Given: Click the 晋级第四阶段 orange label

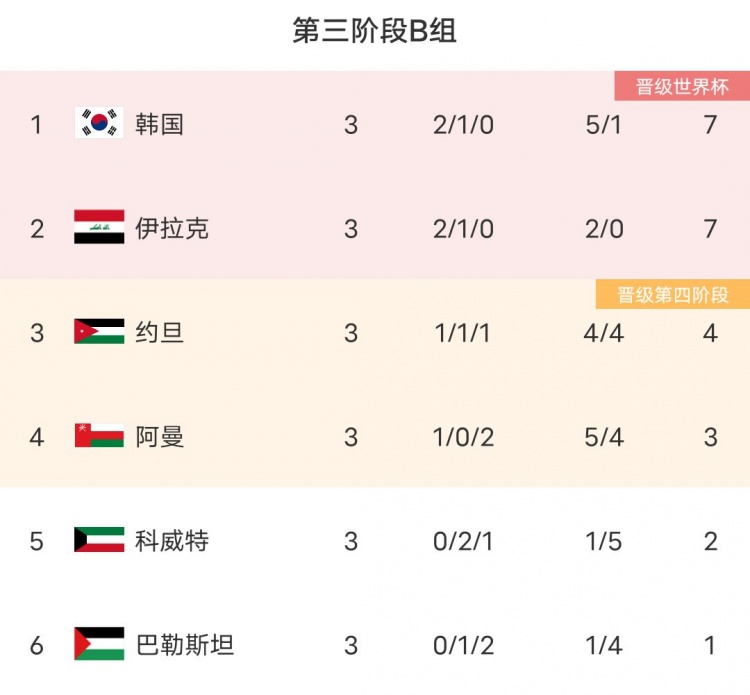Looking at the screenshot, I should pos(673,294).
